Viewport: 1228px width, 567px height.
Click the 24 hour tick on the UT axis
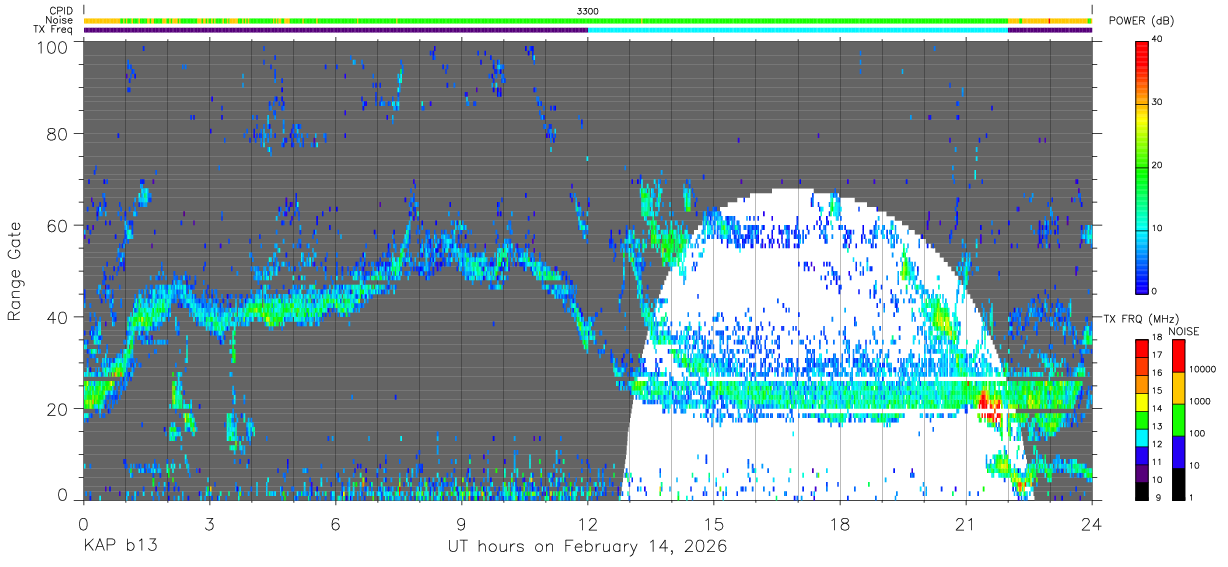1092,523
